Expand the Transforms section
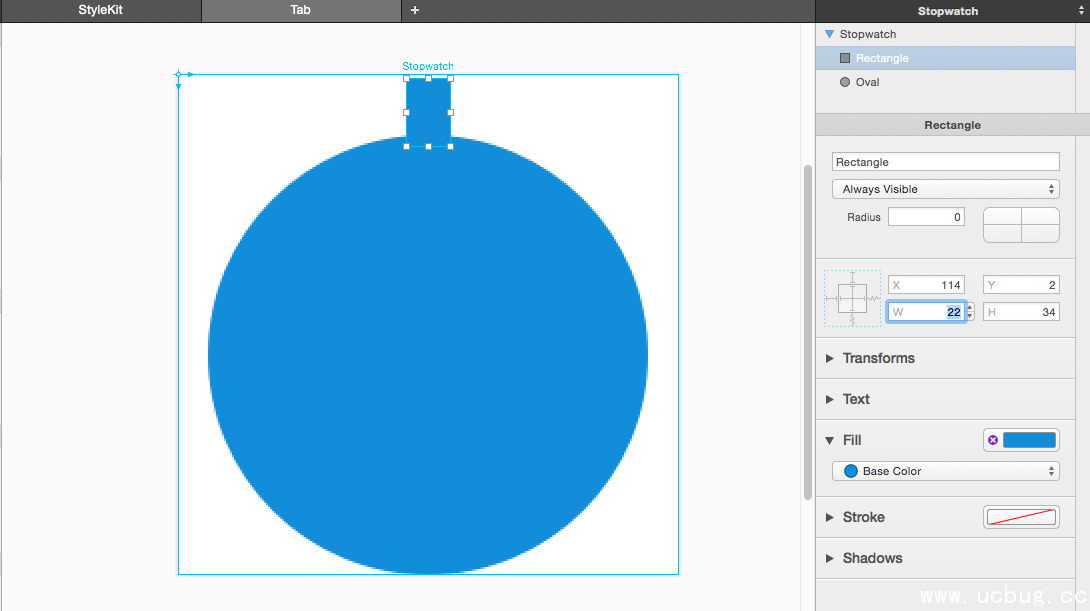 coord(829,359)
